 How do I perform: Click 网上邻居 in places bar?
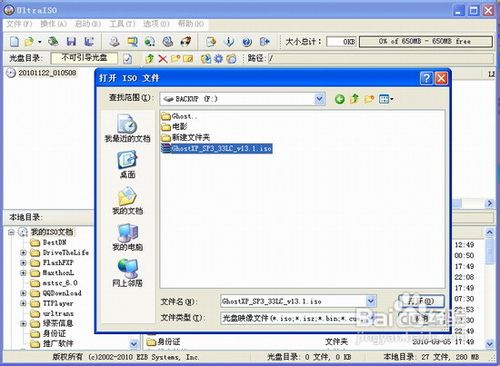point(127,273)
